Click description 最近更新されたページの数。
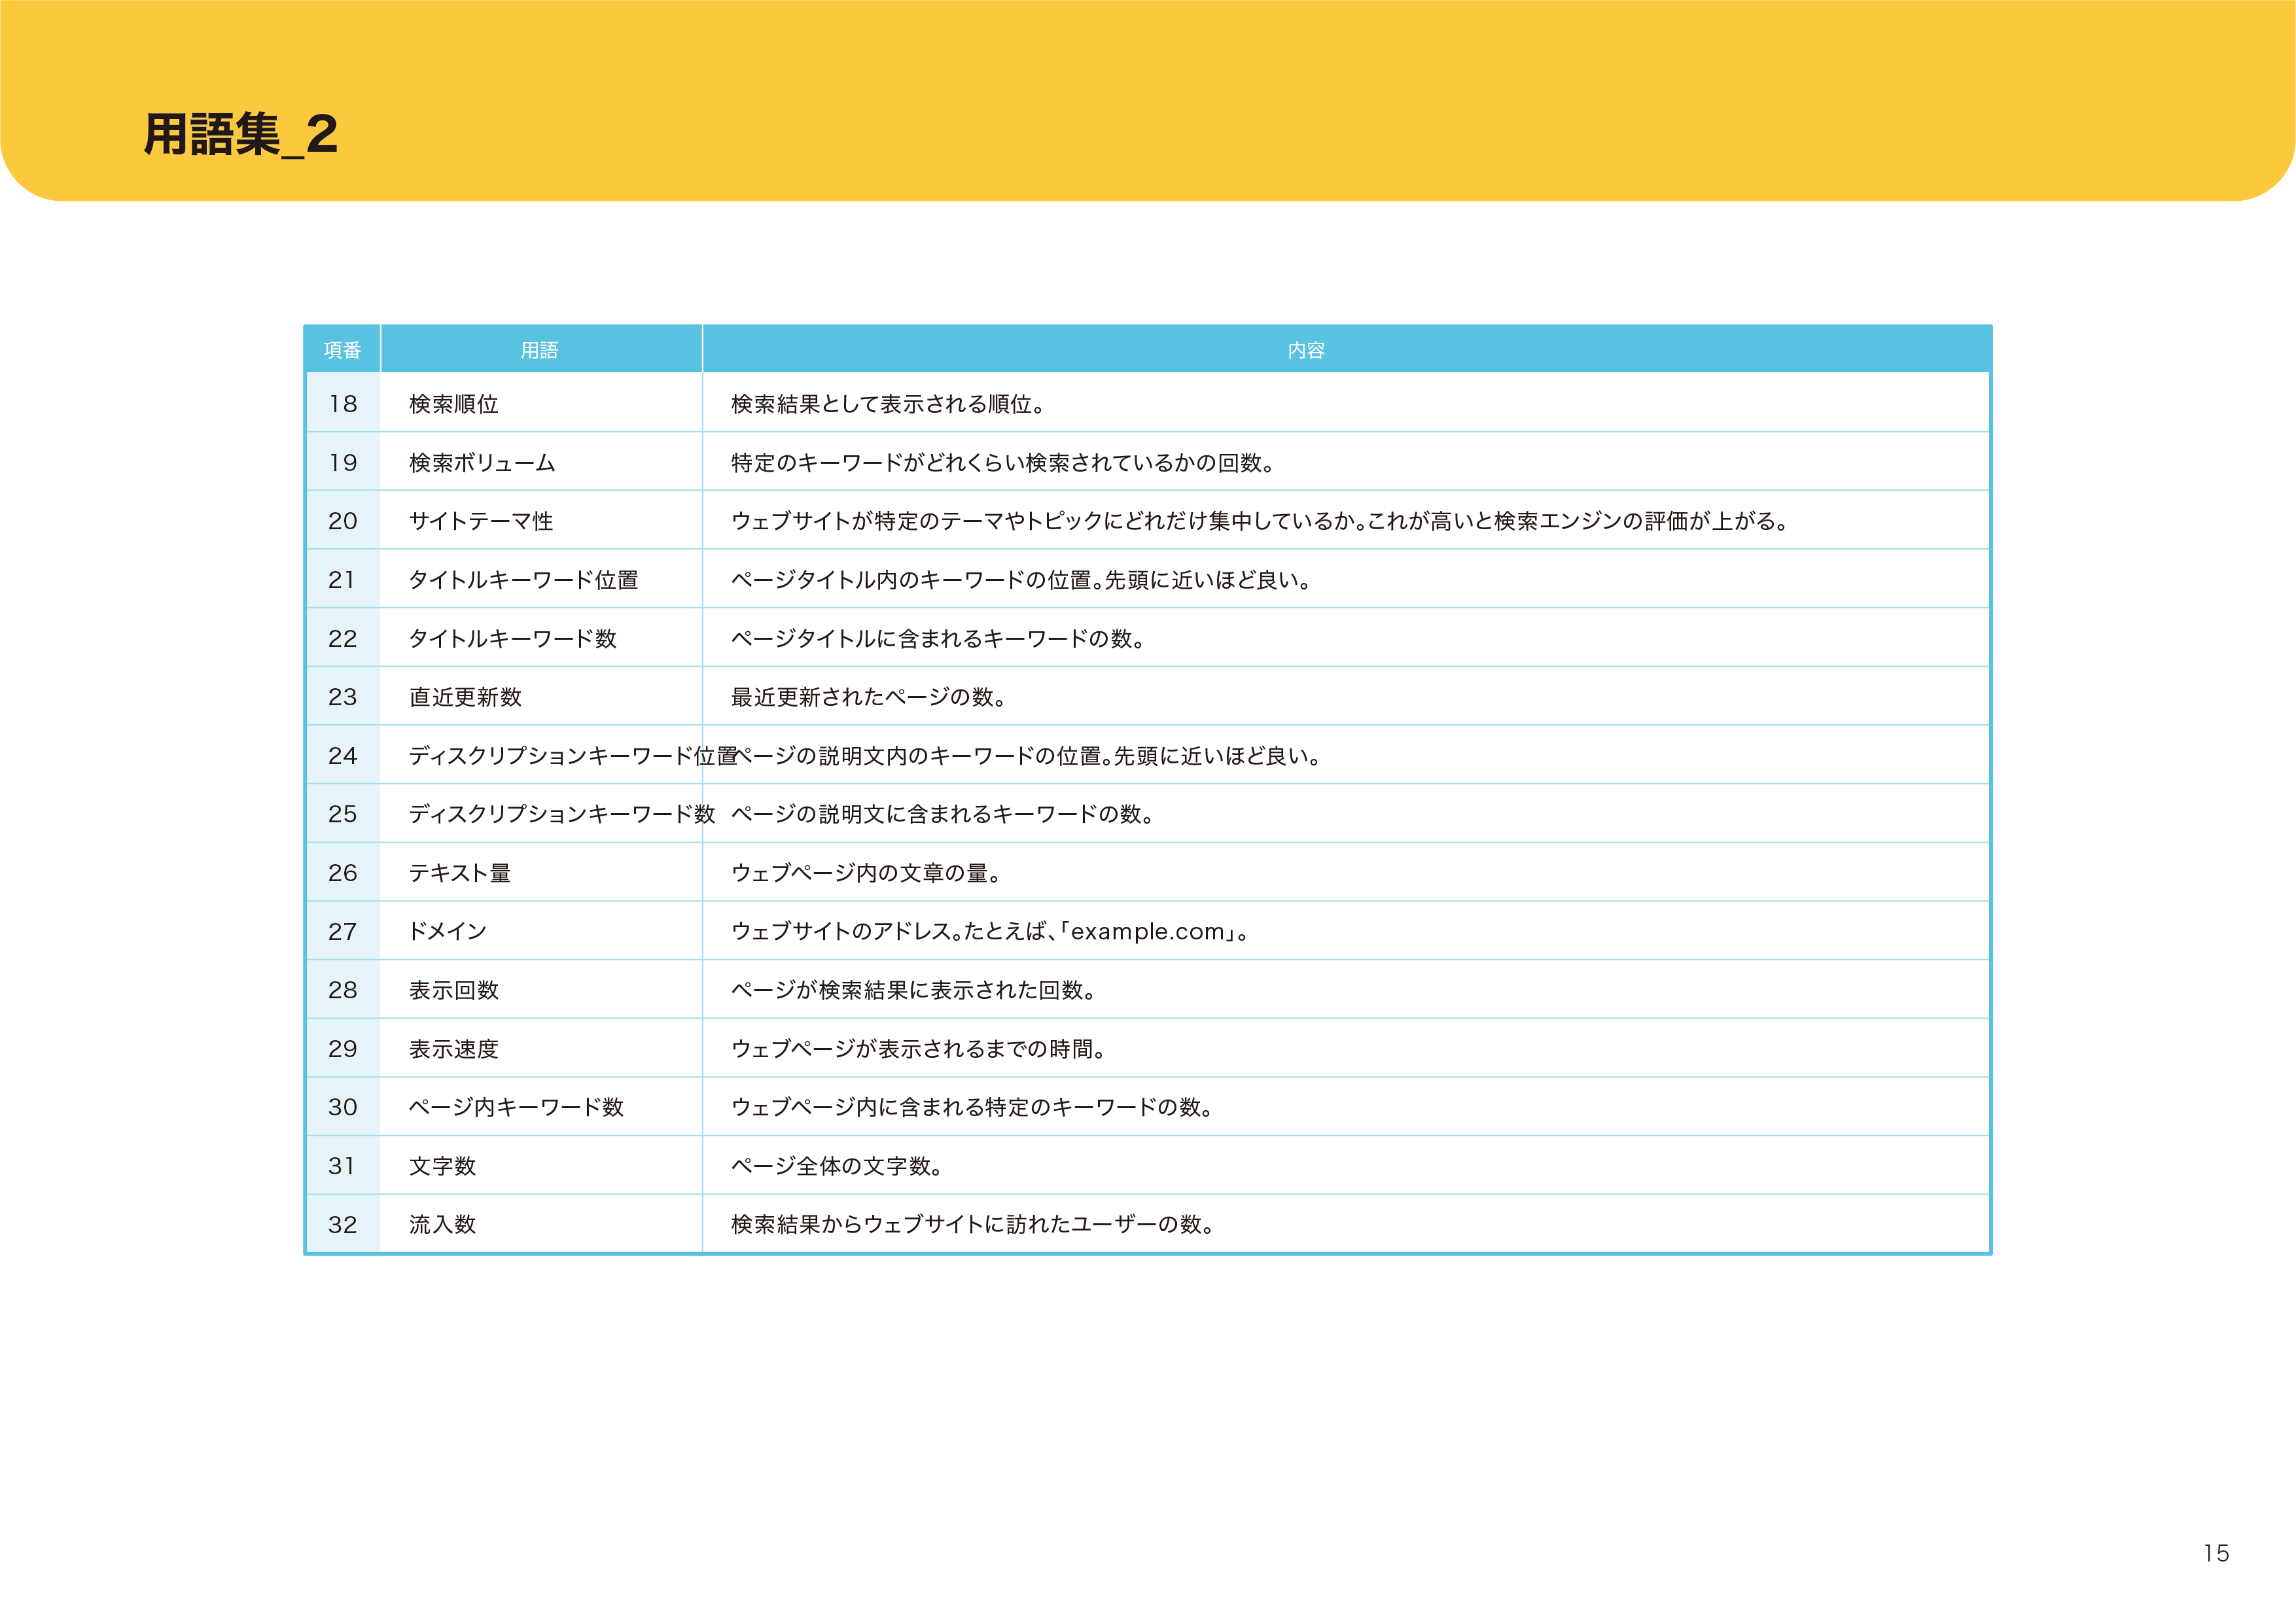The width and height of the screenshot is (2296, 1623). (868, 697)
